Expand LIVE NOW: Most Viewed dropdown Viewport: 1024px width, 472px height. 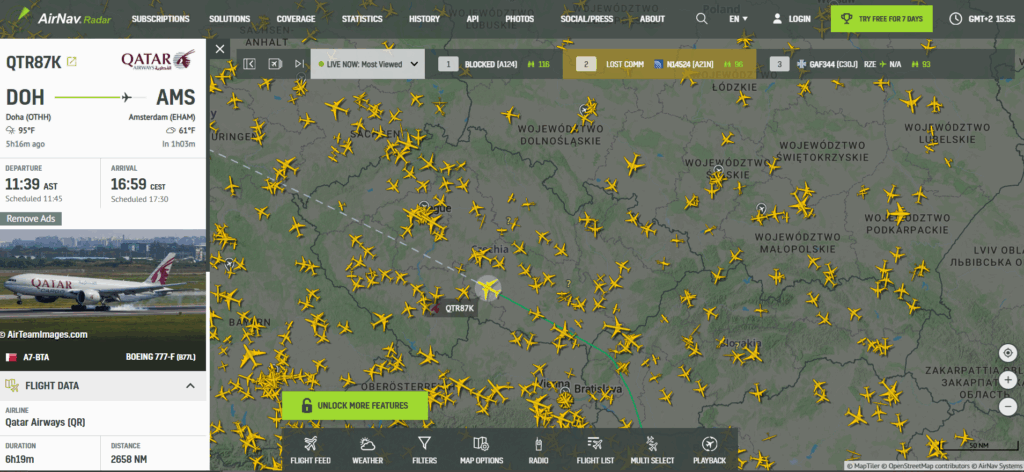368,64
